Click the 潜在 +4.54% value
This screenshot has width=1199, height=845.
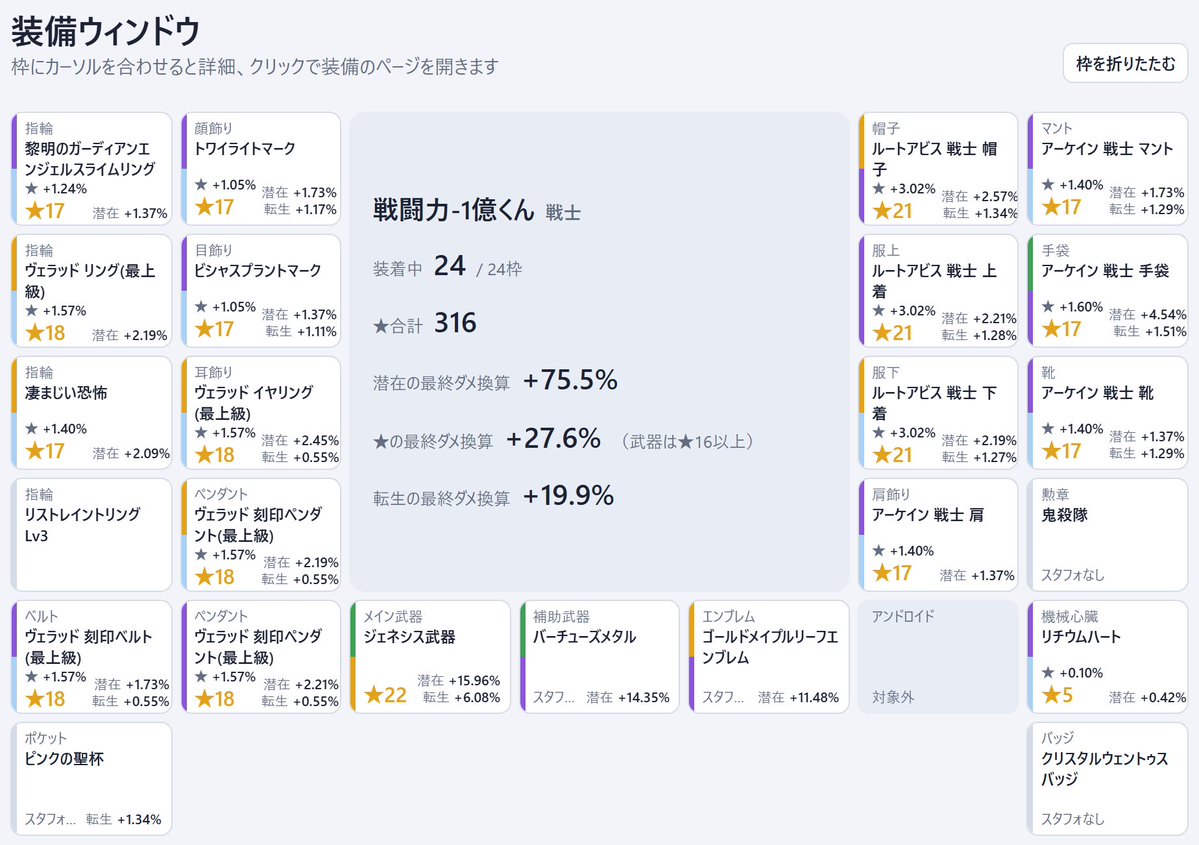1148,314
